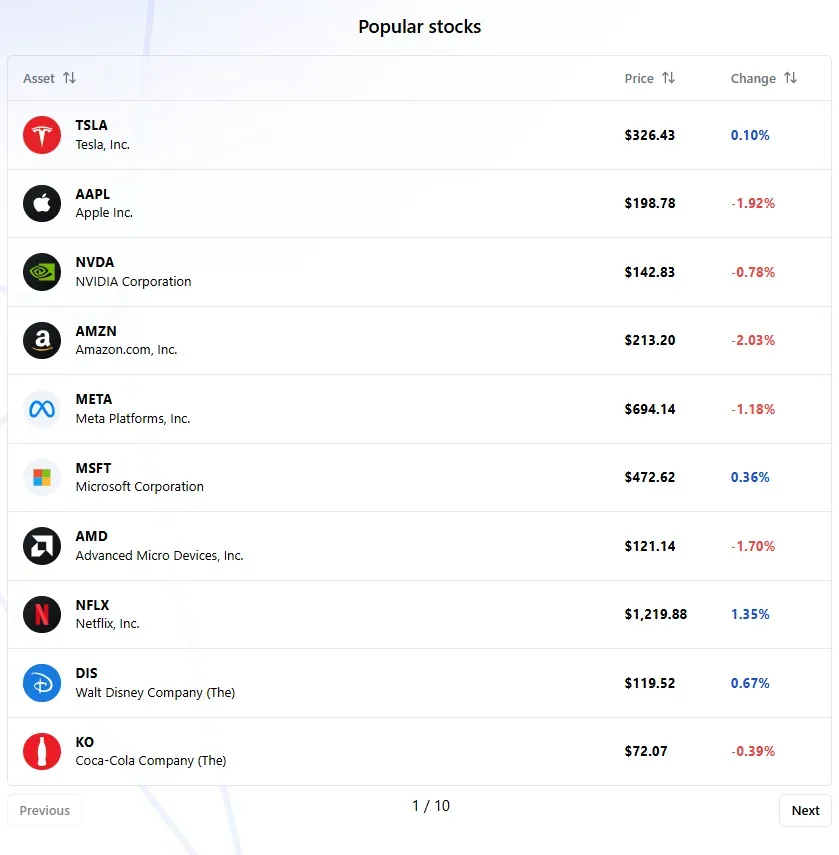
Task: Click the Apple logo icon
Action: pos(42,203)
